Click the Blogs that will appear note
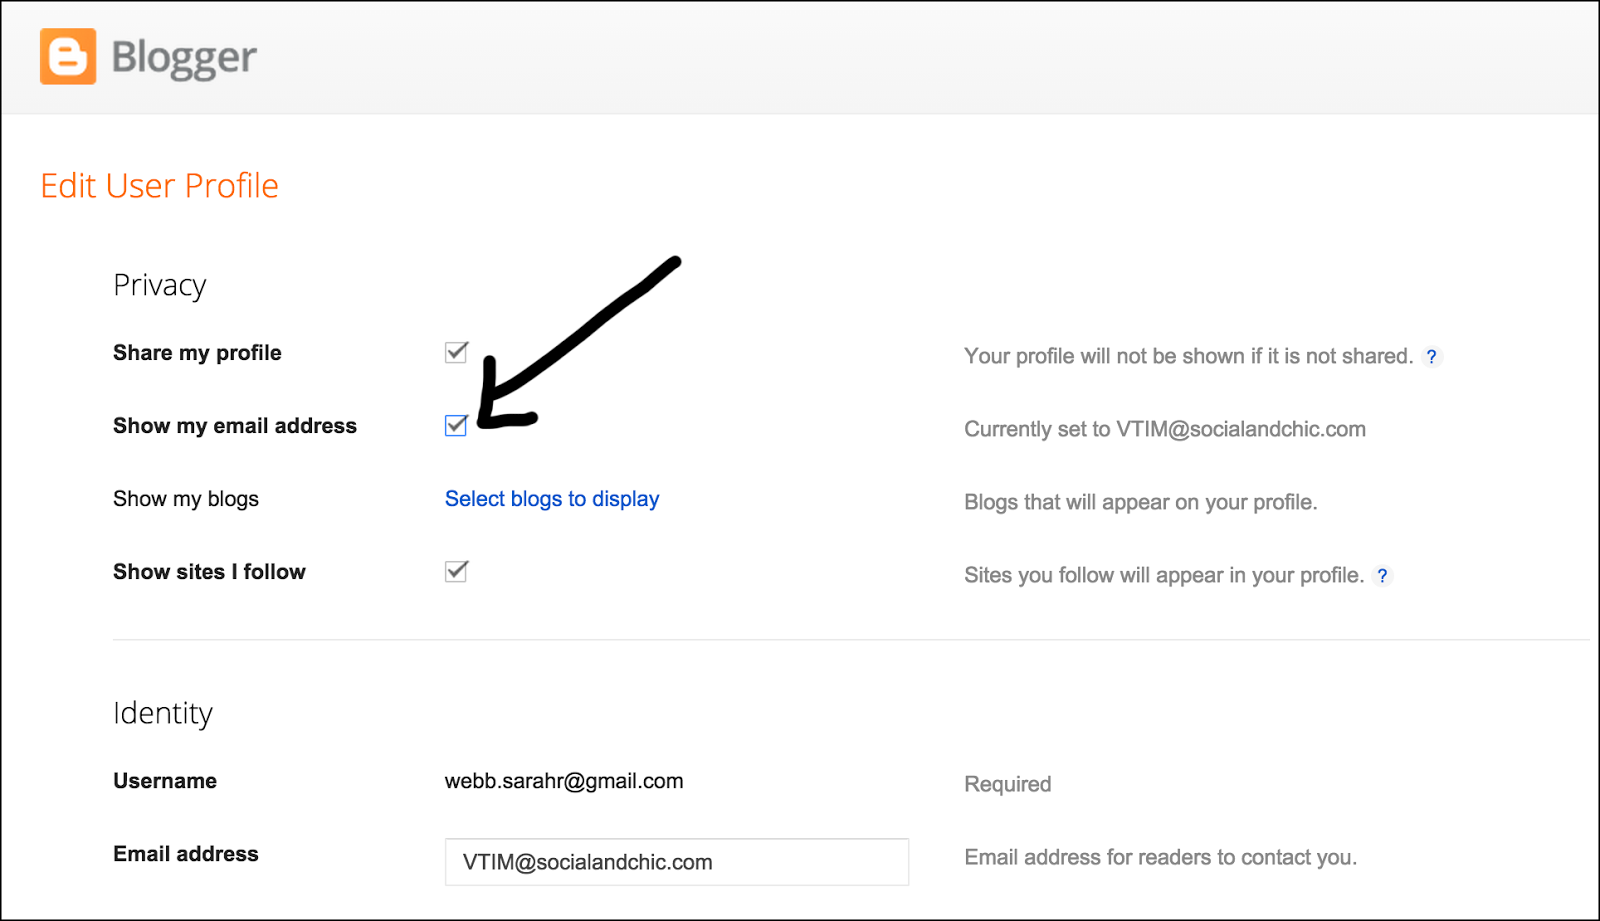Screen dimensions: 1600x921 point(1142,501)
